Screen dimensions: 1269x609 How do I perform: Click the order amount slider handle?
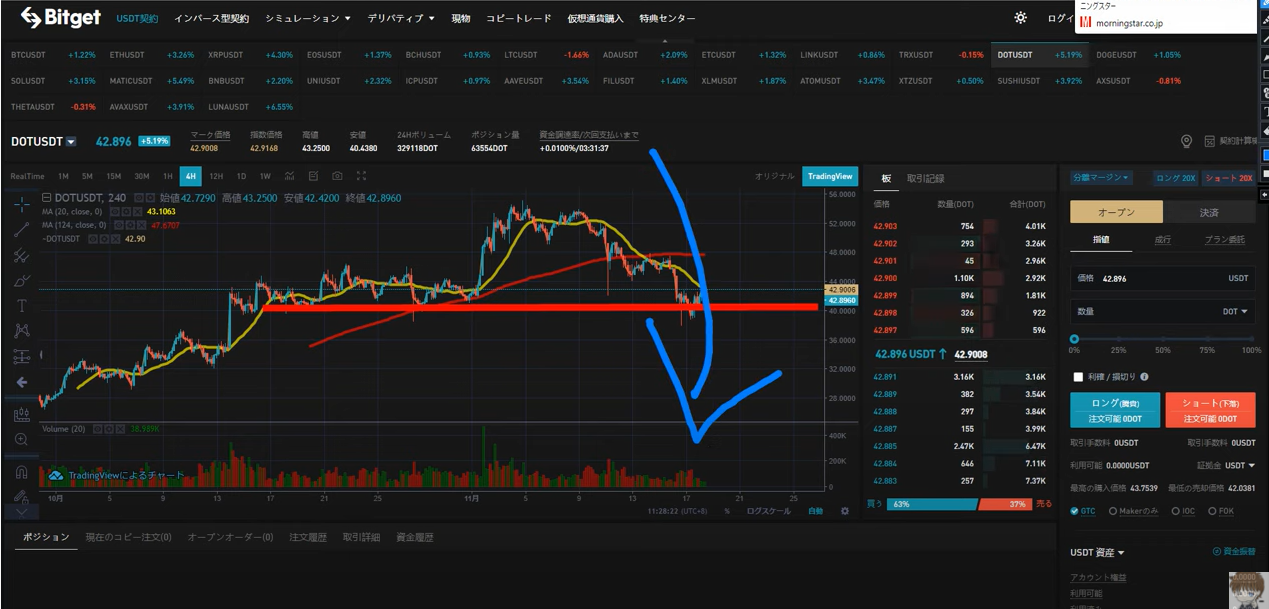[x=1074, y=339]
